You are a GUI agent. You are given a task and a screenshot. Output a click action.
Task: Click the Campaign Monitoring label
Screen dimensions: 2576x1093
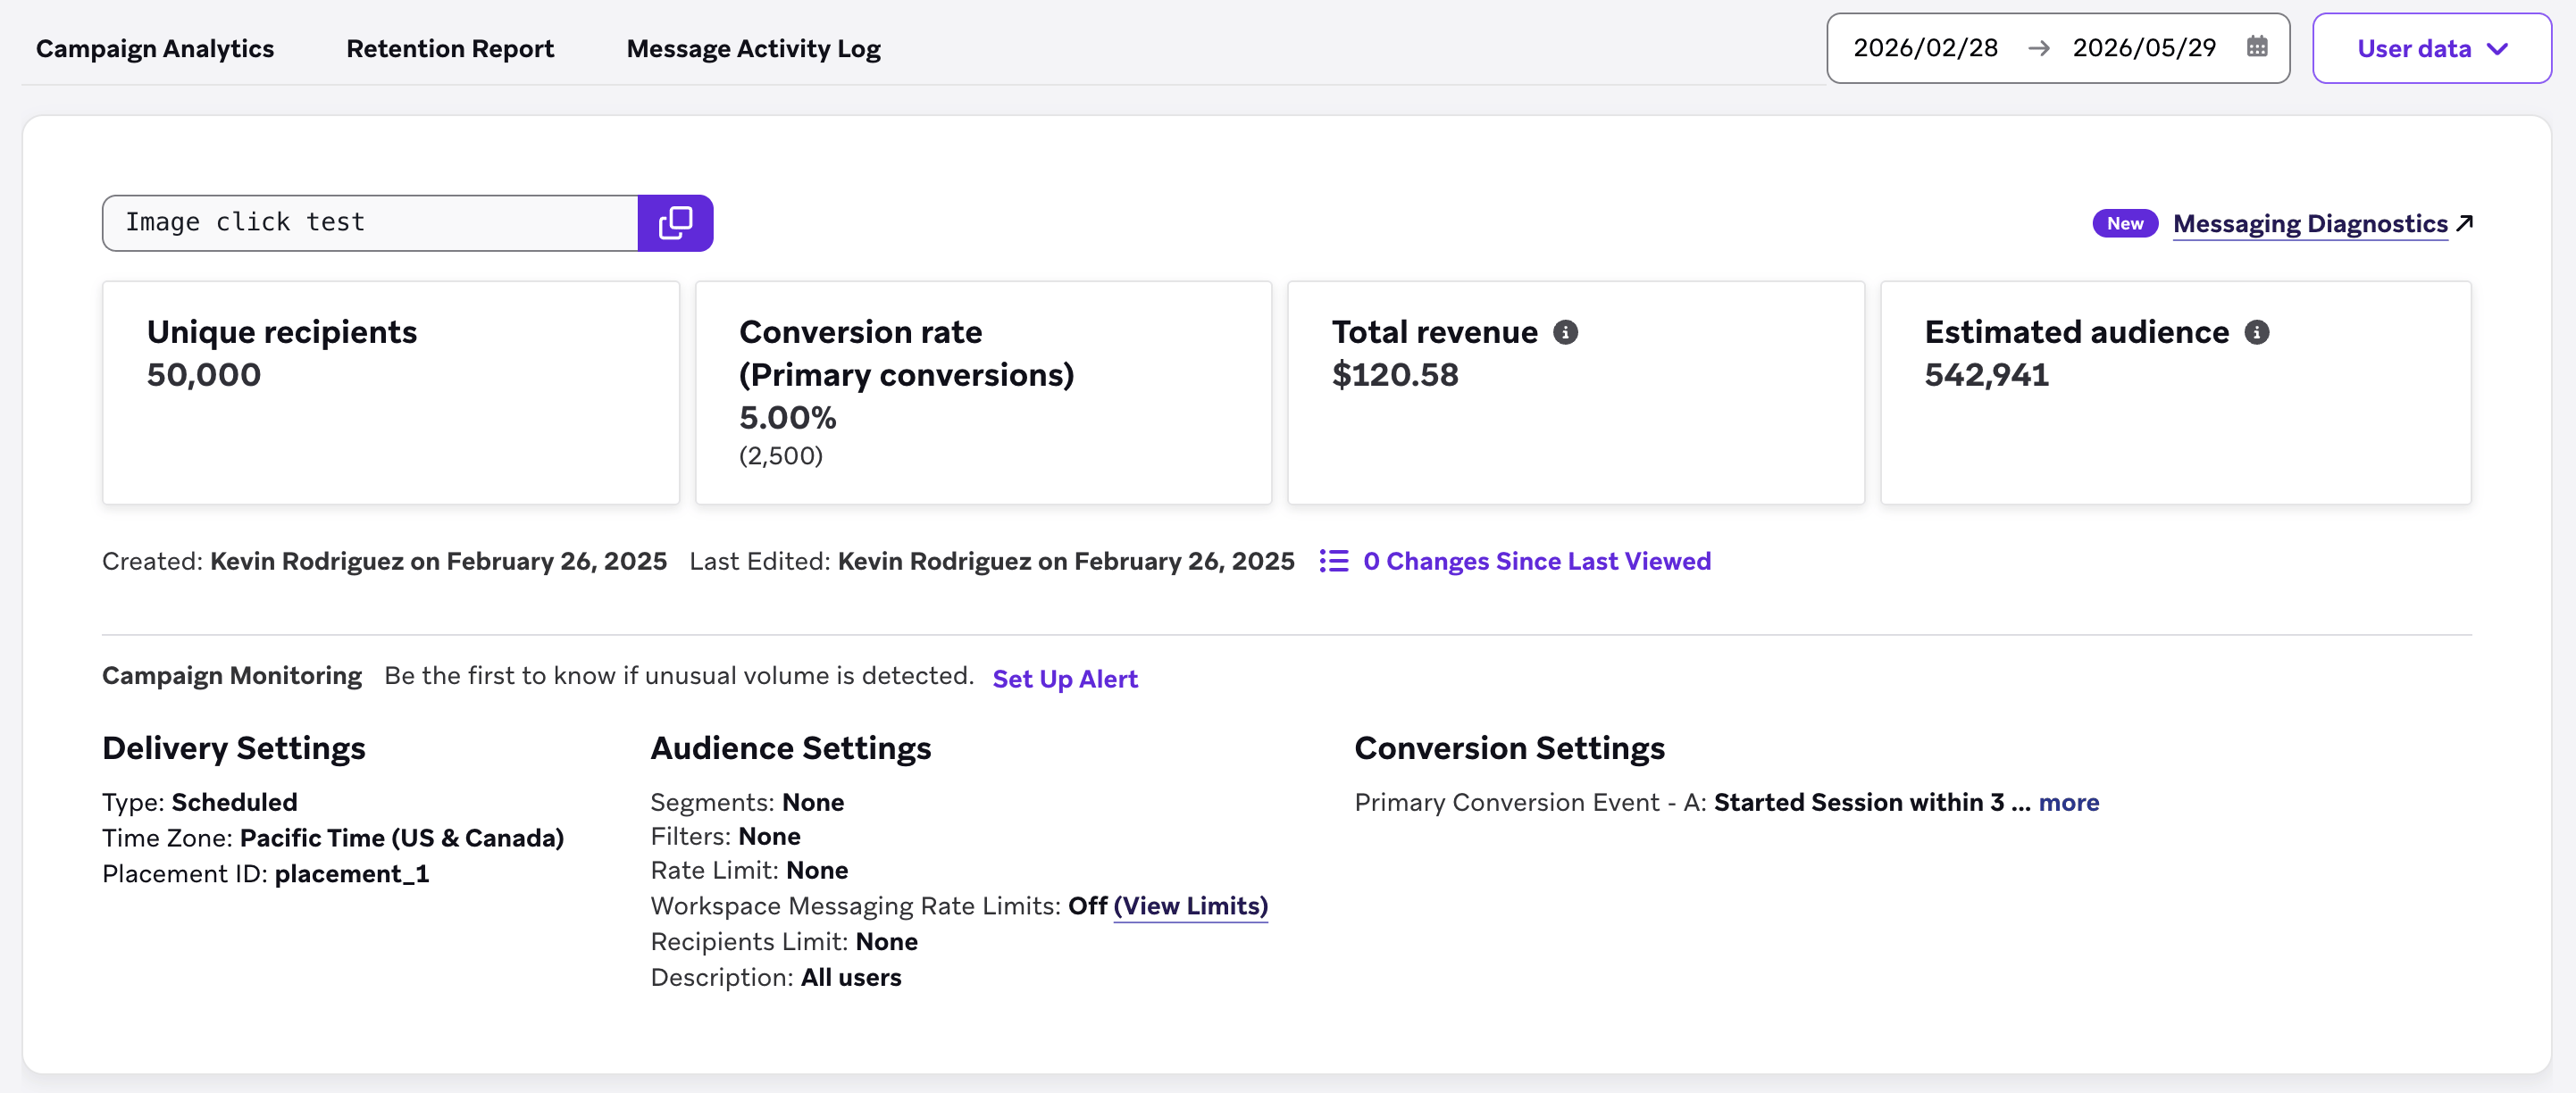(x=232, y=676)
